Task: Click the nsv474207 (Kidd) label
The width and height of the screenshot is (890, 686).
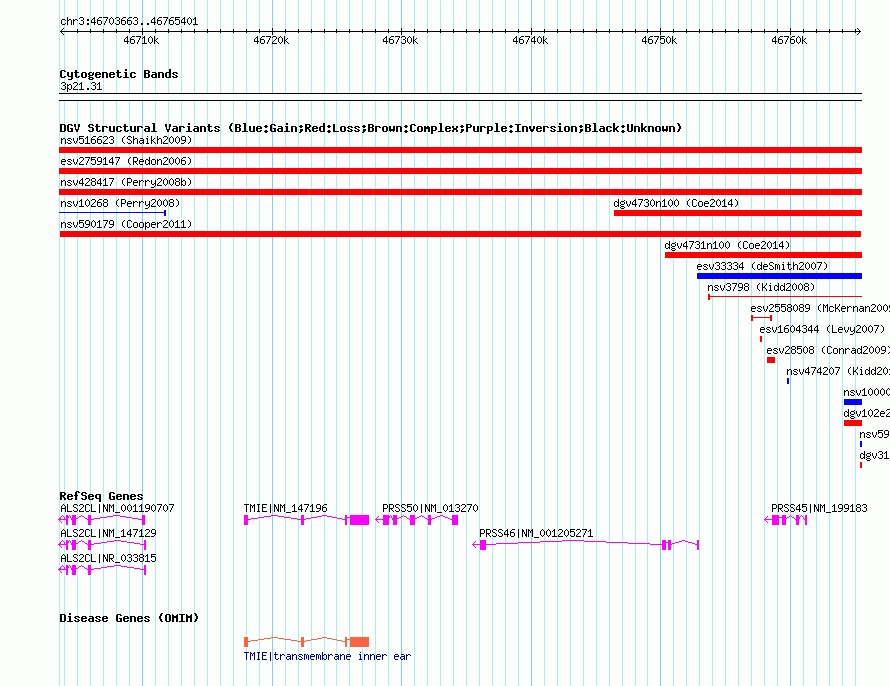Action: (x=838, y=371)
